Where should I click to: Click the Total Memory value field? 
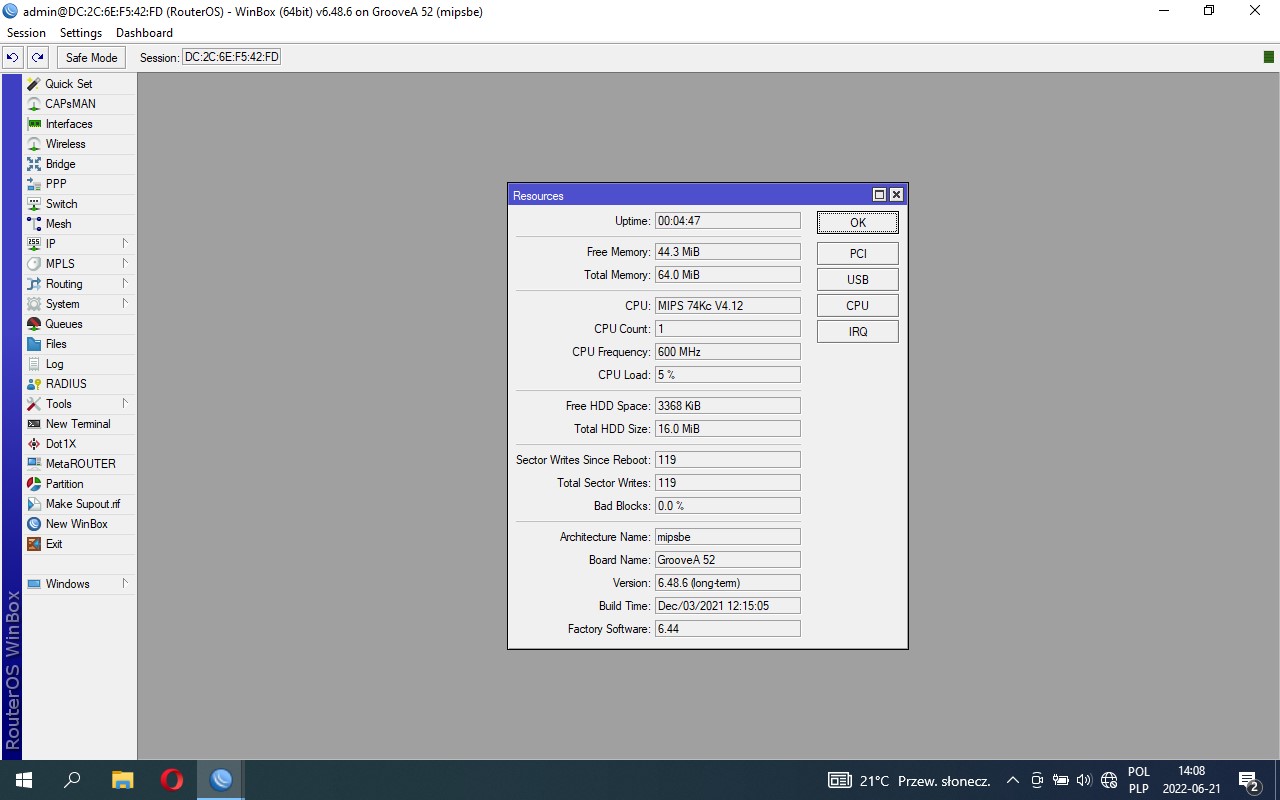click(728, 275)
